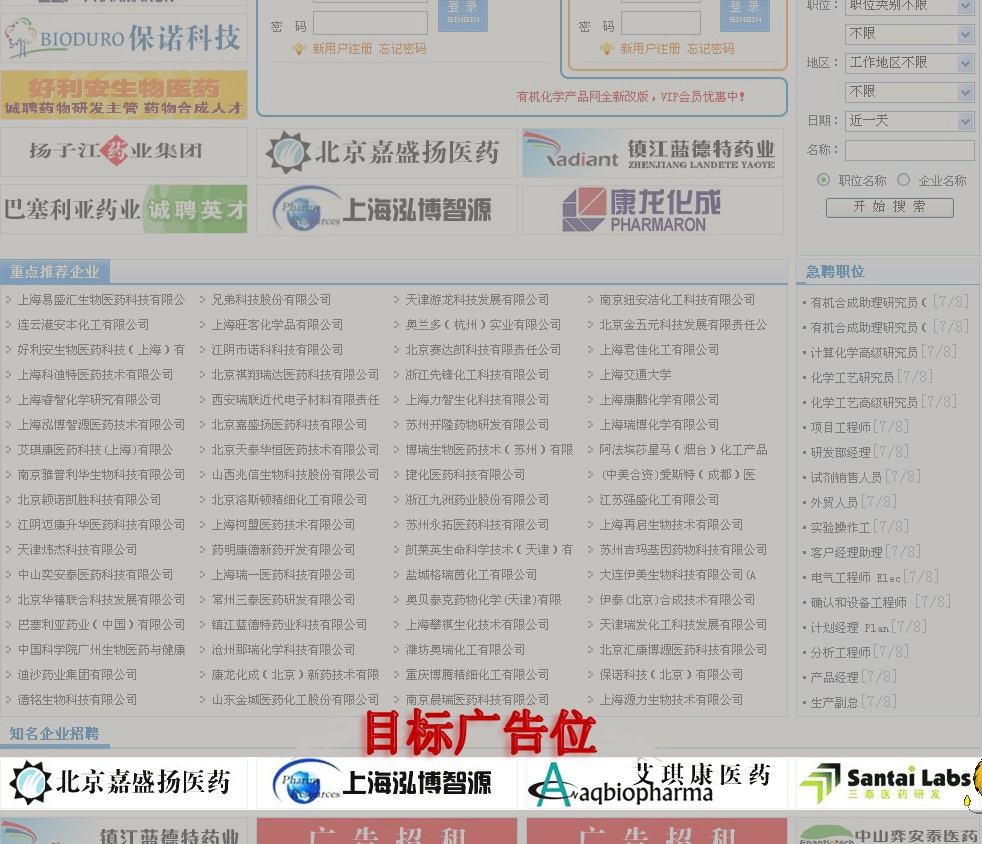Open the 急聘职位 section heading
The height and width of the screenshot is (844, 982).
point(835,272)
